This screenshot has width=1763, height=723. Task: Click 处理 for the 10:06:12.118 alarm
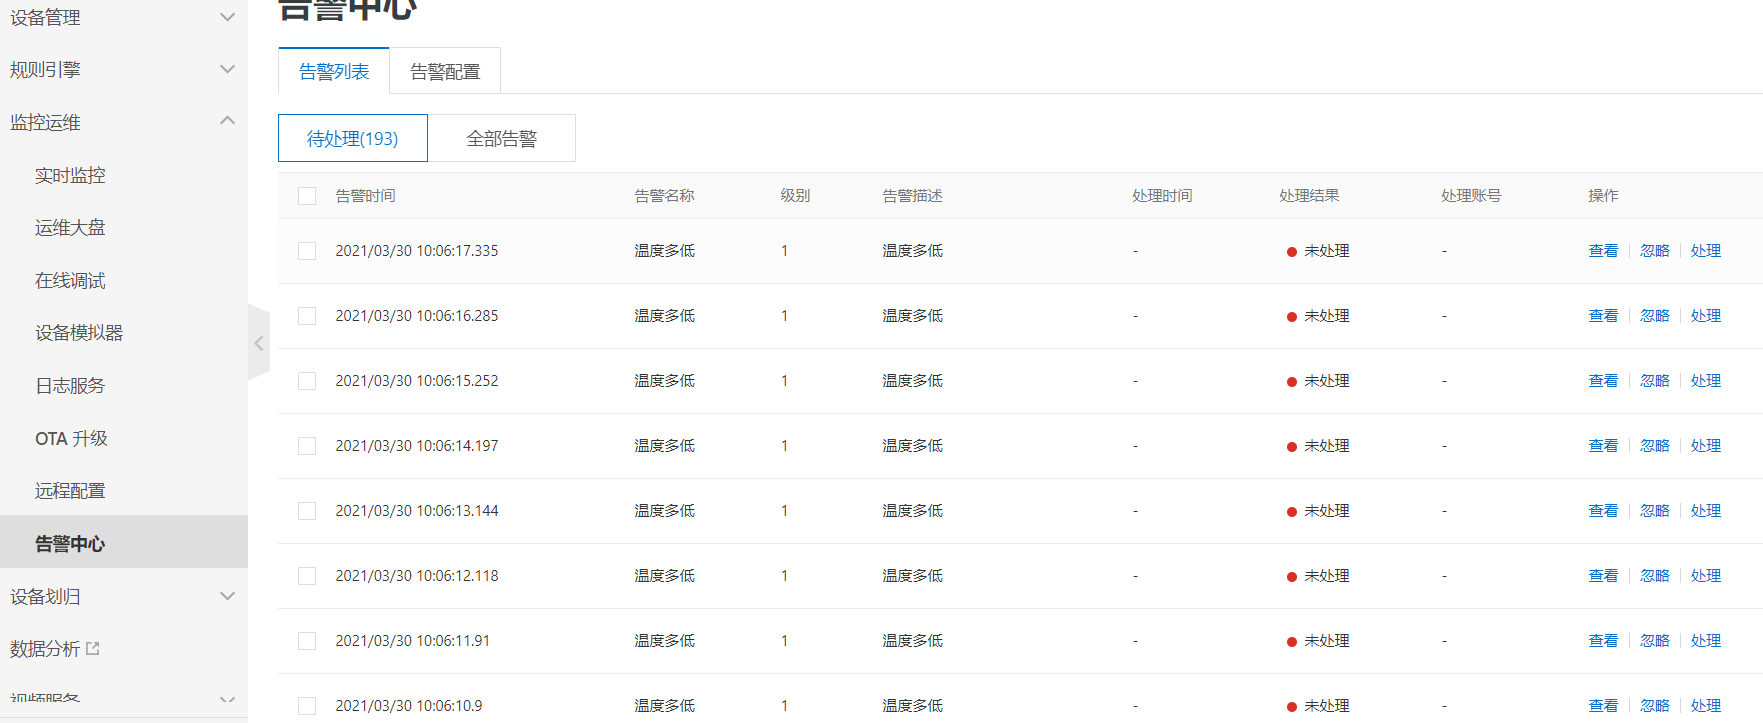[1706, 576]
